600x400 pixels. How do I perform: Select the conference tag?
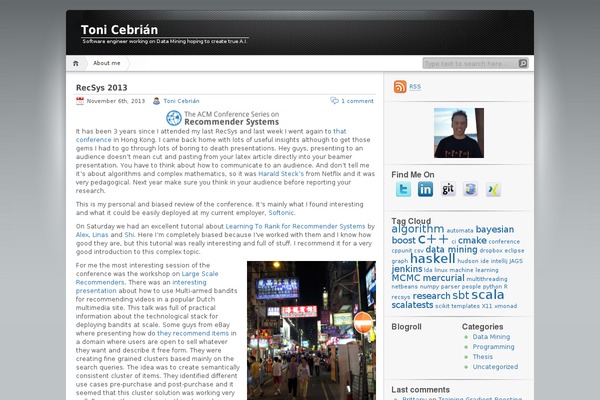click(504, 242)
